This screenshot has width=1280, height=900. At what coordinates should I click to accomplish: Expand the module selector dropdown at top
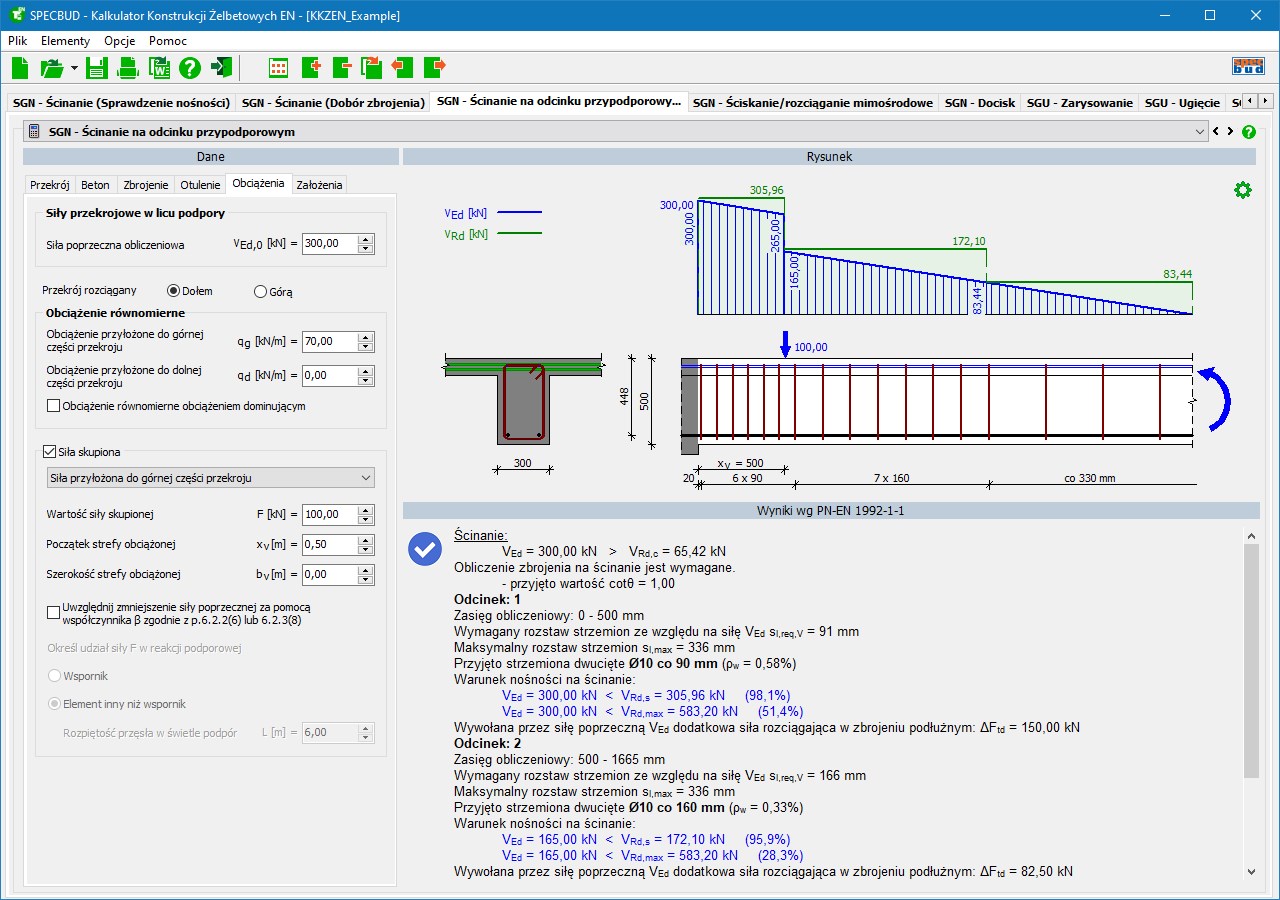(1200, 131)
